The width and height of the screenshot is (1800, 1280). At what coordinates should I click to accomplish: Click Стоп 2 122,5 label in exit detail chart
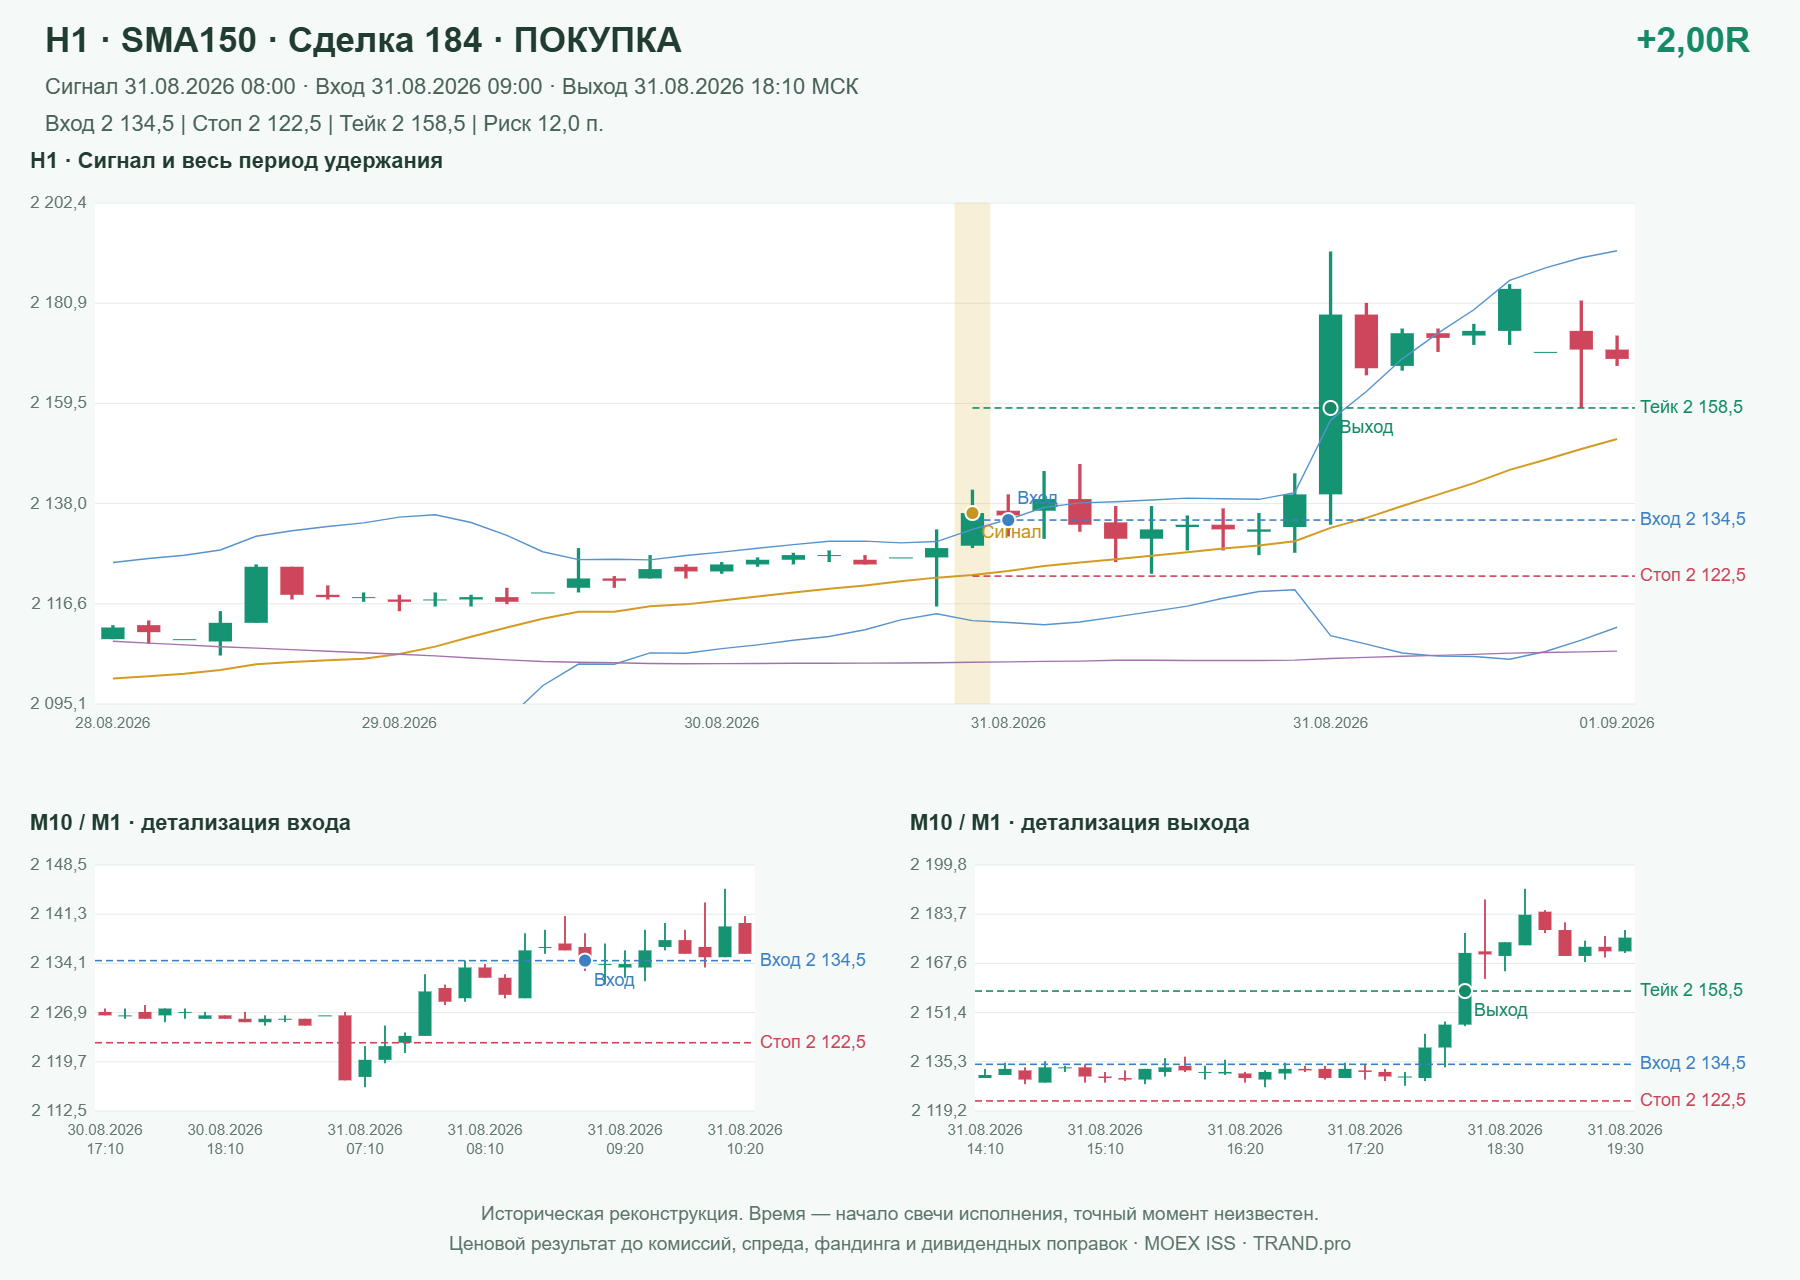(1692, 1100)
